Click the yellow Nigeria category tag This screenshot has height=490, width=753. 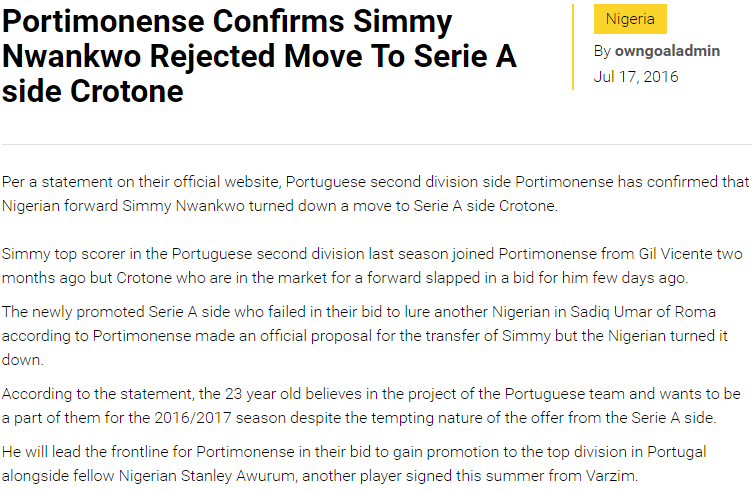pos(629,19)
